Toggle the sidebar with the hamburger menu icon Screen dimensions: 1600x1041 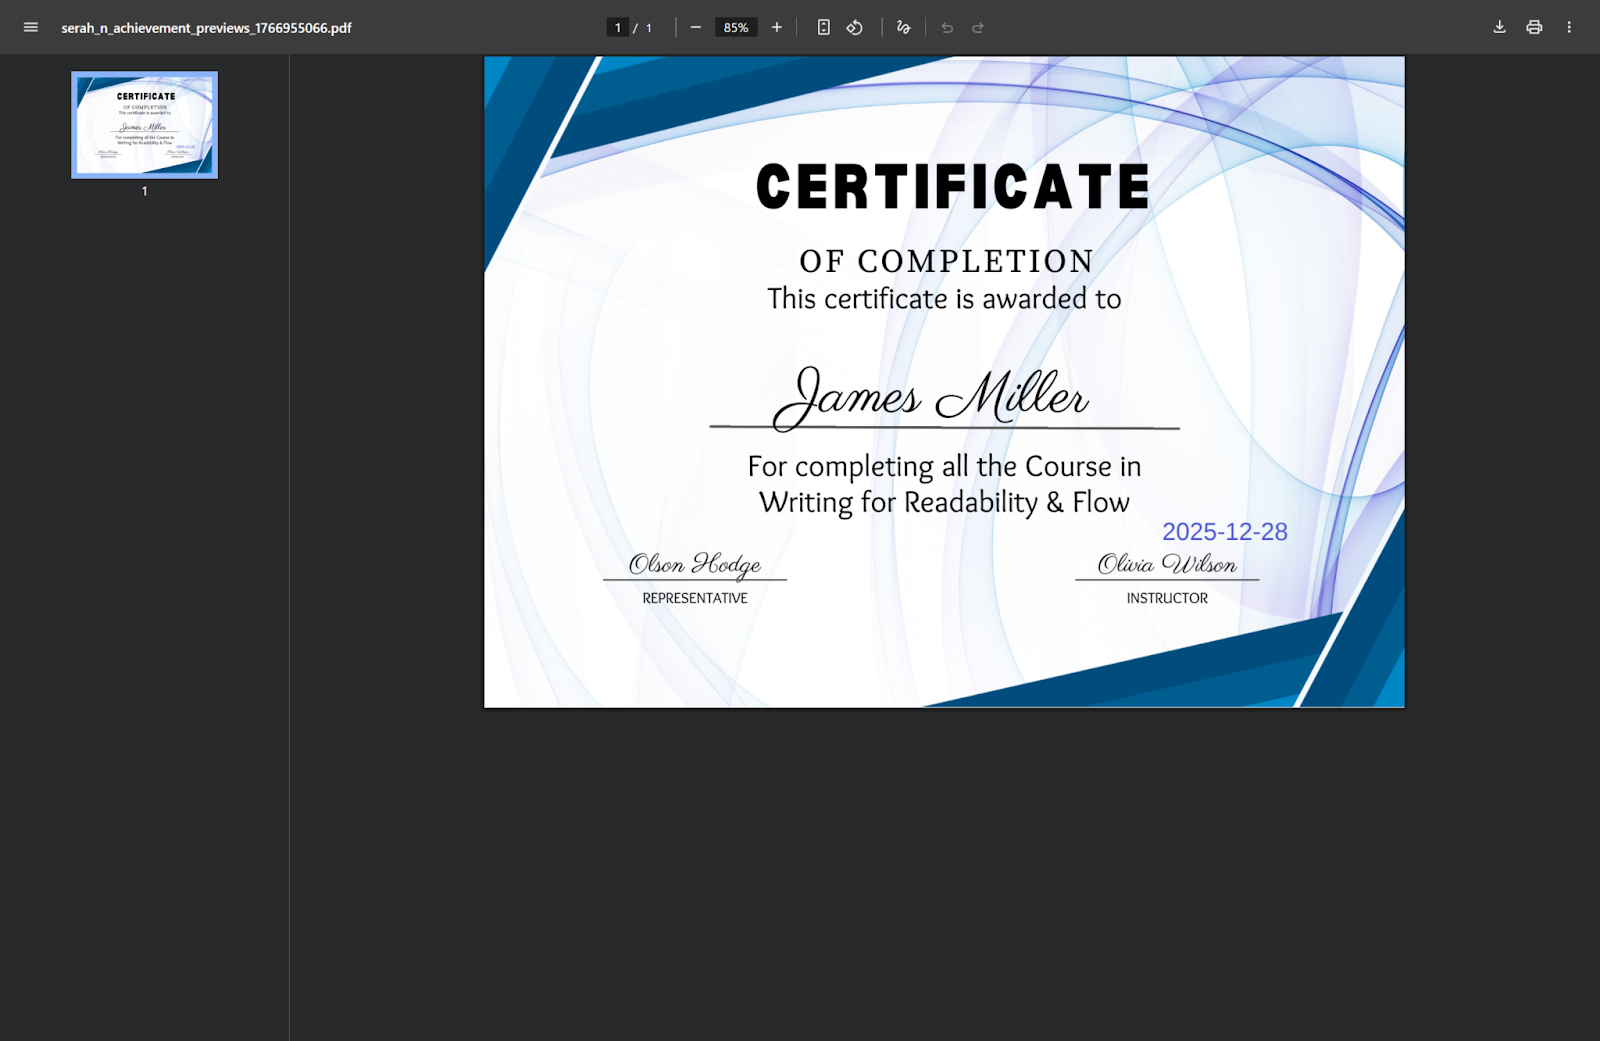[x=31, y=27]
